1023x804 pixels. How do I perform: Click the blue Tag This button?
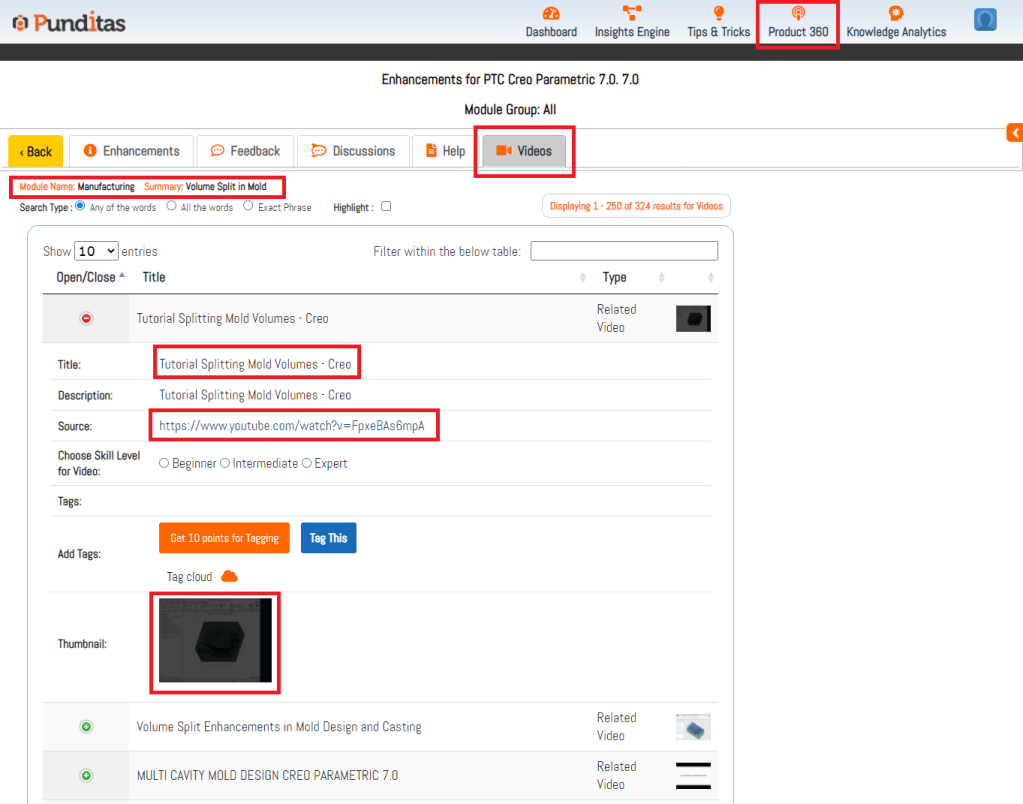pos(328,538)
